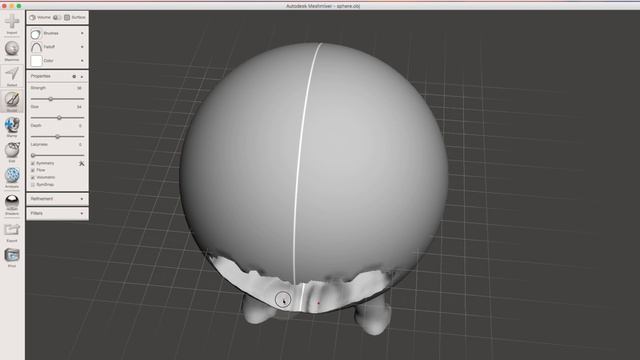The width and height of the screenshot is (640, 360).
Task: Expand the Falloff dropdown arrow
Action: pyautogui.click(x=82, y=47)
